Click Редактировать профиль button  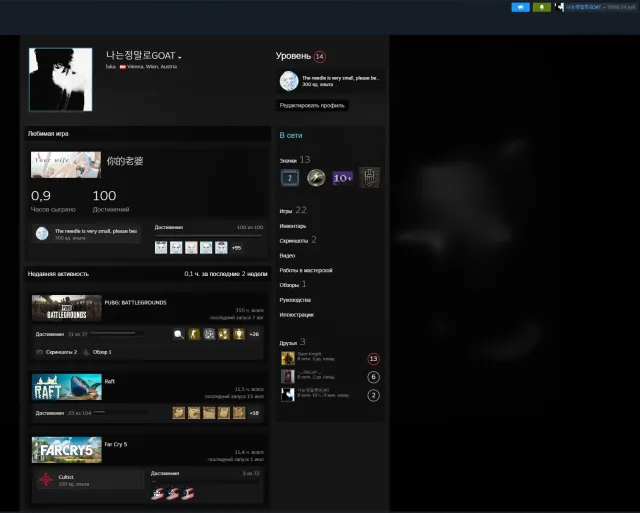[312, 105]
